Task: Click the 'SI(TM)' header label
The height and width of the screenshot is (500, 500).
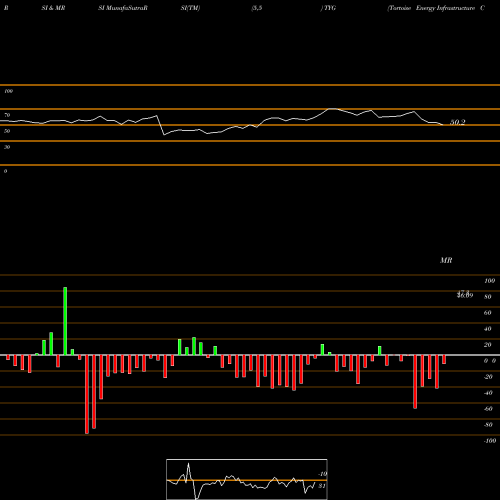Action: [x=190, y=8]
